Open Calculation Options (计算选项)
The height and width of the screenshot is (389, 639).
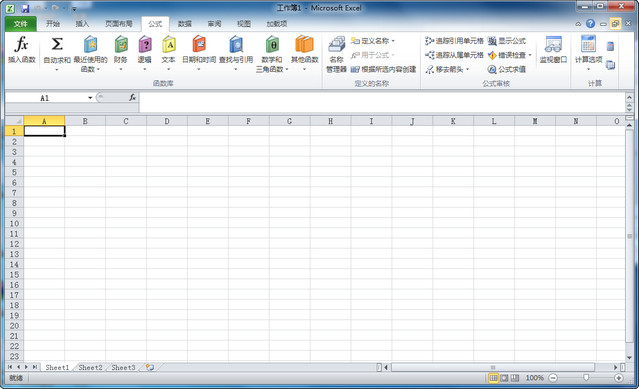[x=588, y=53]
